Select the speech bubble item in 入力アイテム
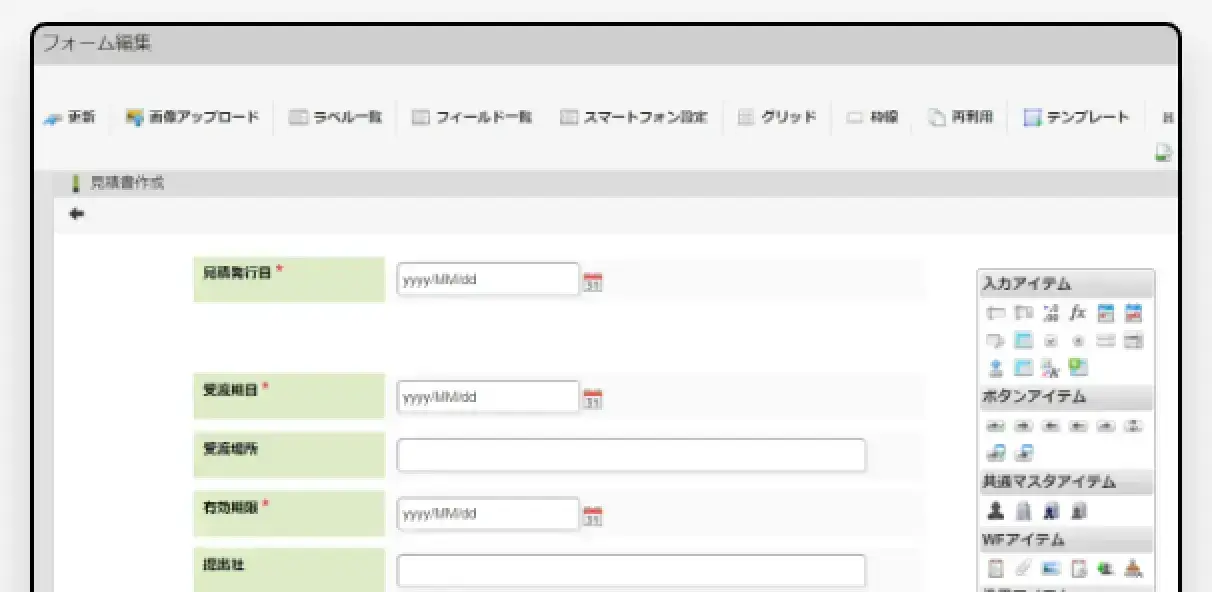The height and width of the screenshot is (592, 1212). coord(995,341)
